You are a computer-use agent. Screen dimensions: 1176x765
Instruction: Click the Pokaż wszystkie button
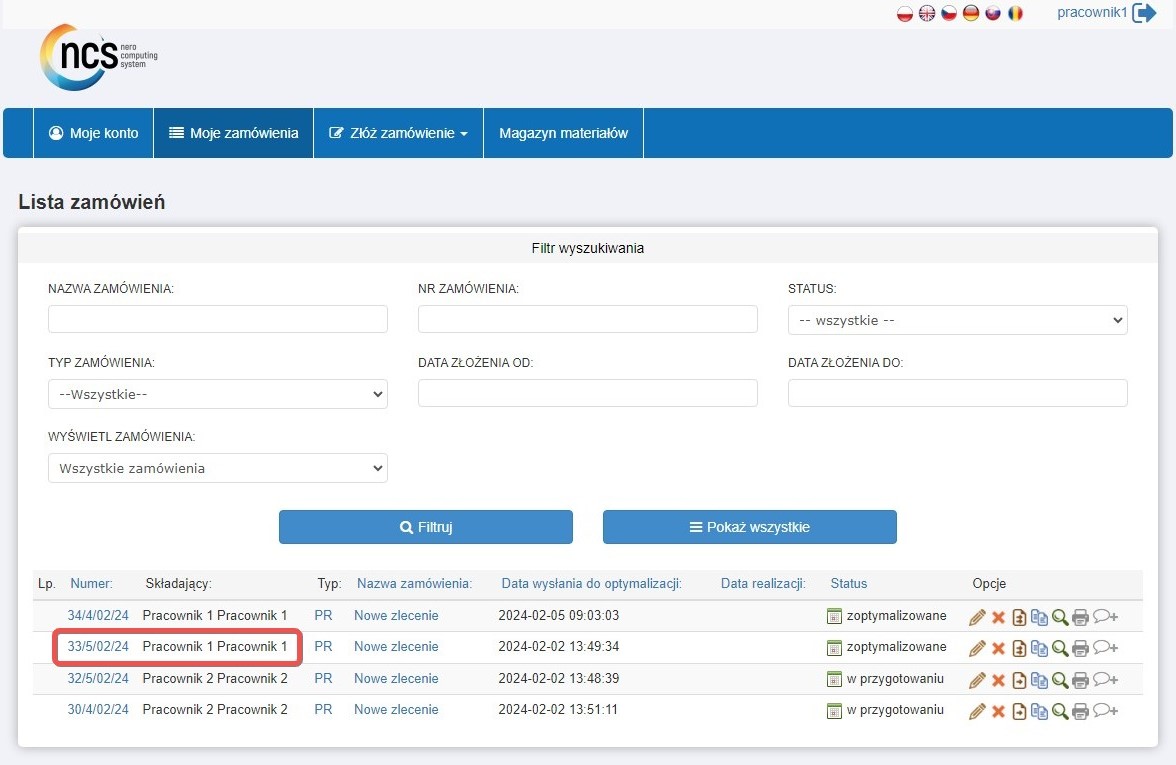[749, 527]
